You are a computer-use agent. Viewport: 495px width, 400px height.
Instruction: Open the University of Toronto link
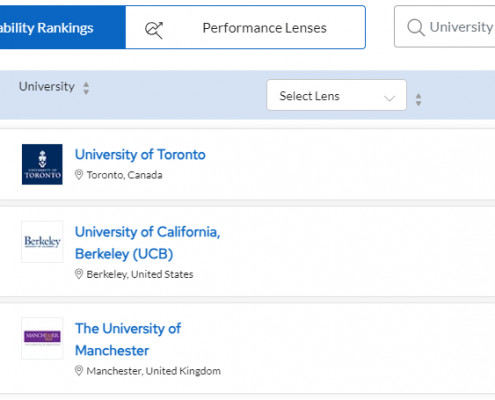click(140, 155)
